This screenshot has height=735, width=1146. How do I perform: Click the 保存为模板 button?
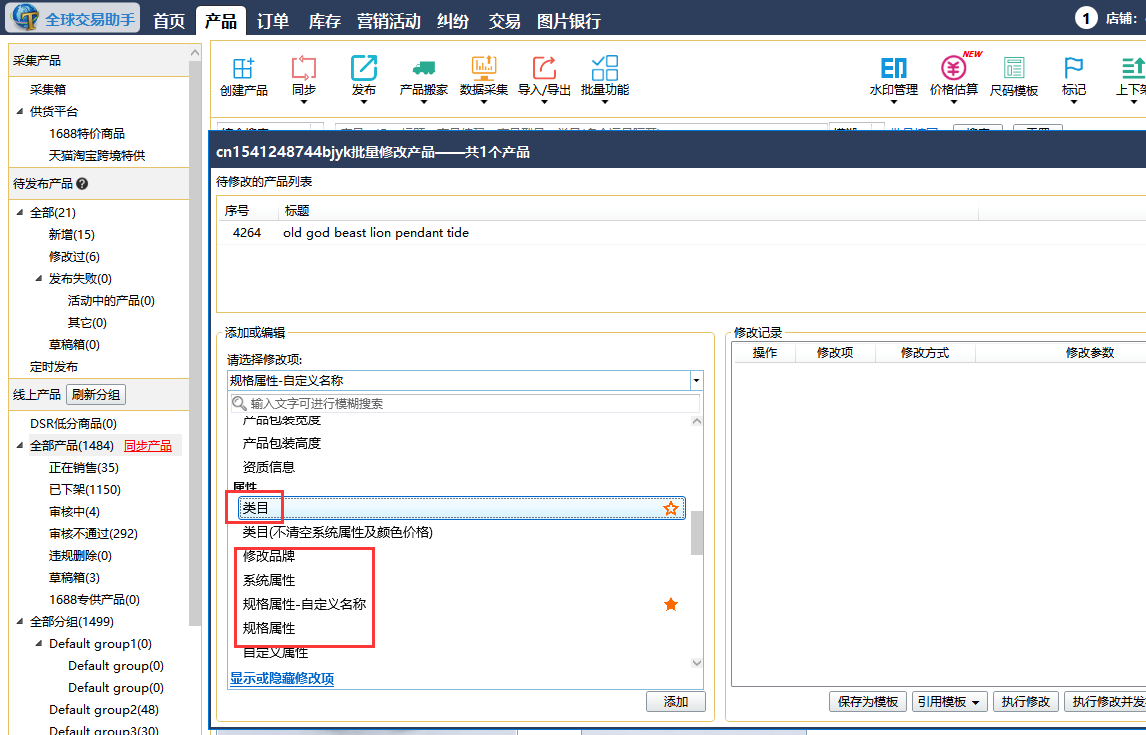[x=868, y=701]
